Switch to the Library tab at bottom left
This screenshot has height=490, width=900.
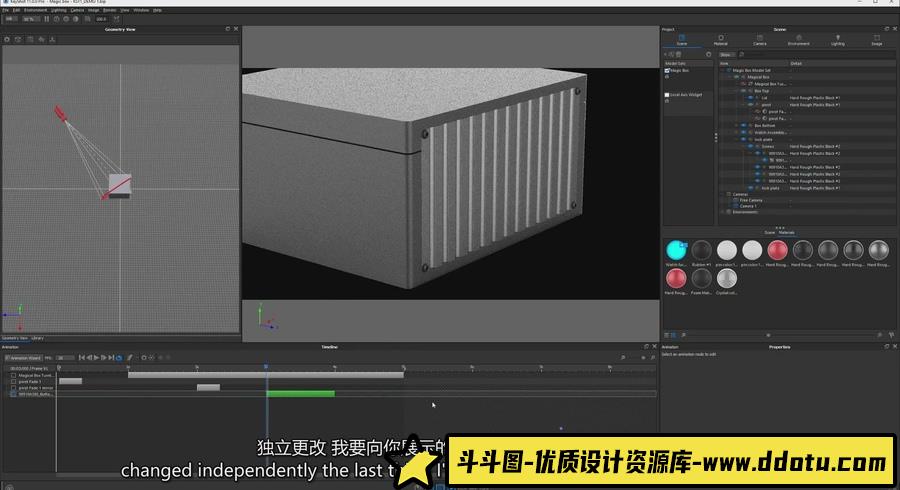(x=37, y=338)
